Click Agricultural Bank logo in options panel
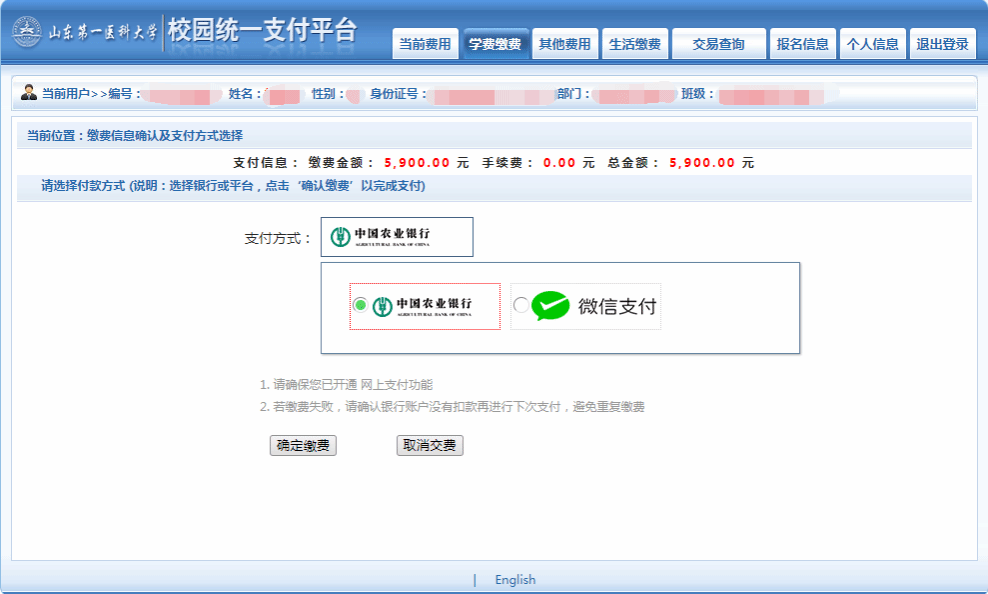This screenshot has width=988, height=594. pos(421,306)
